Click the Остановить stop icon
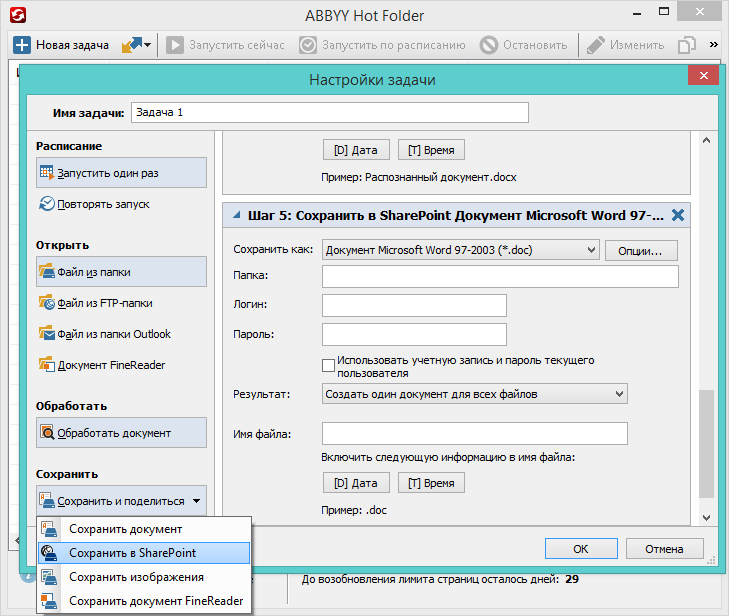This screenshot has width=729, height=616. (x=489, y=45)
